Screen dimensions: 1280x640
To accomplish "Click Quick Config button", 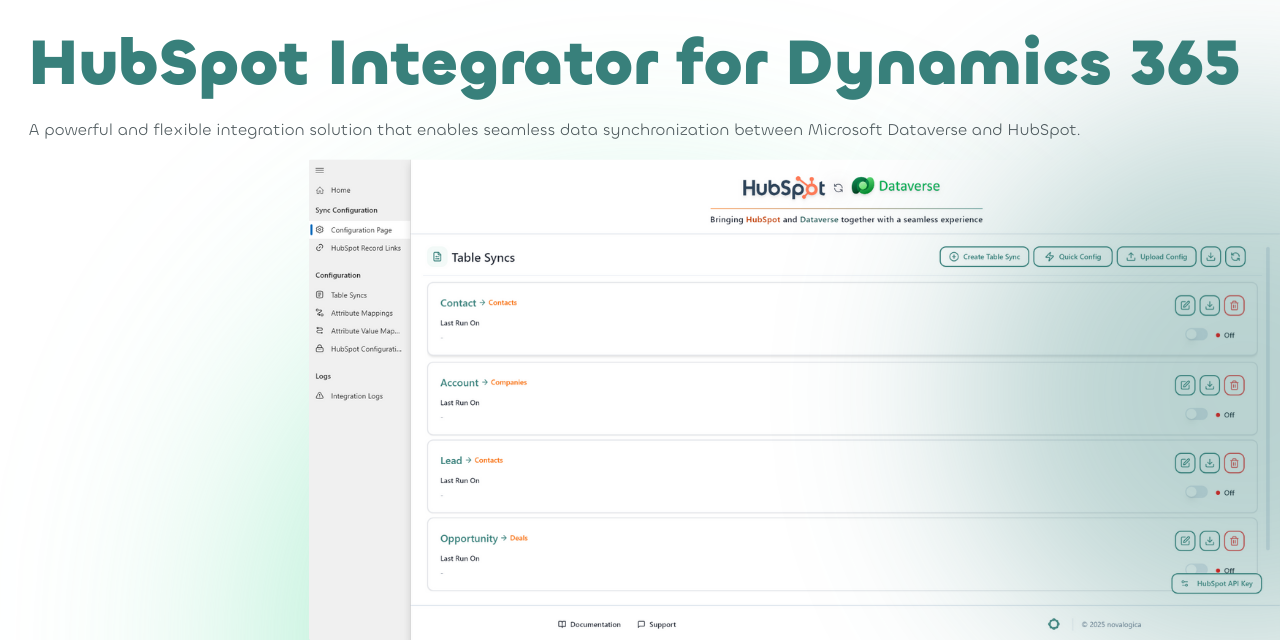I will [1073, 257].
